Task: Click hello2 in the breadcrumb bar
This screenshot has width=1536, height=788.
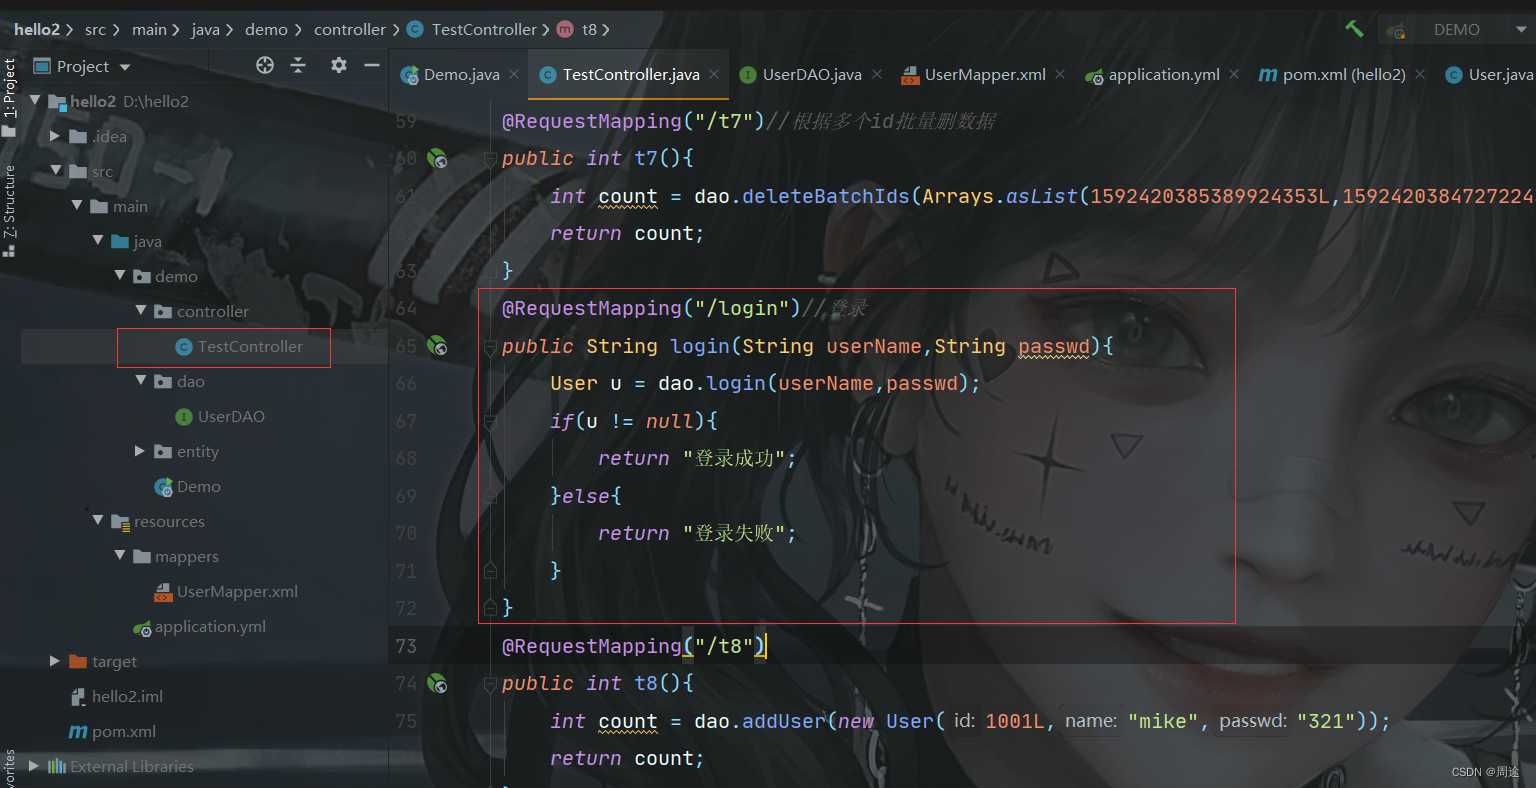Action: coord(37,29)
